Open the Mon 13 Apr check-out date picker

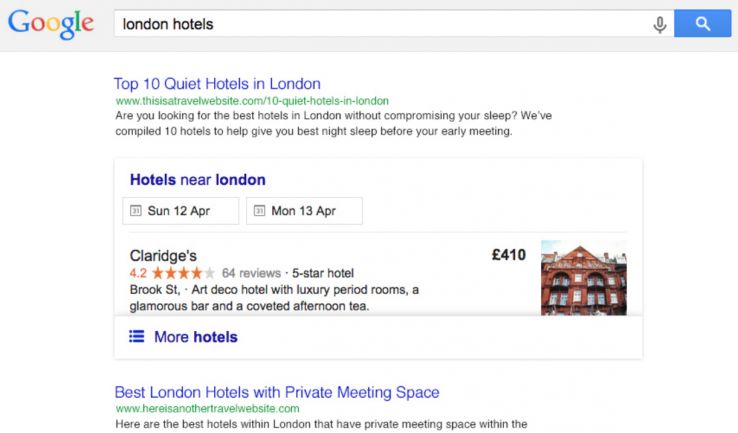pyautogui.click(x=304, y=211)
